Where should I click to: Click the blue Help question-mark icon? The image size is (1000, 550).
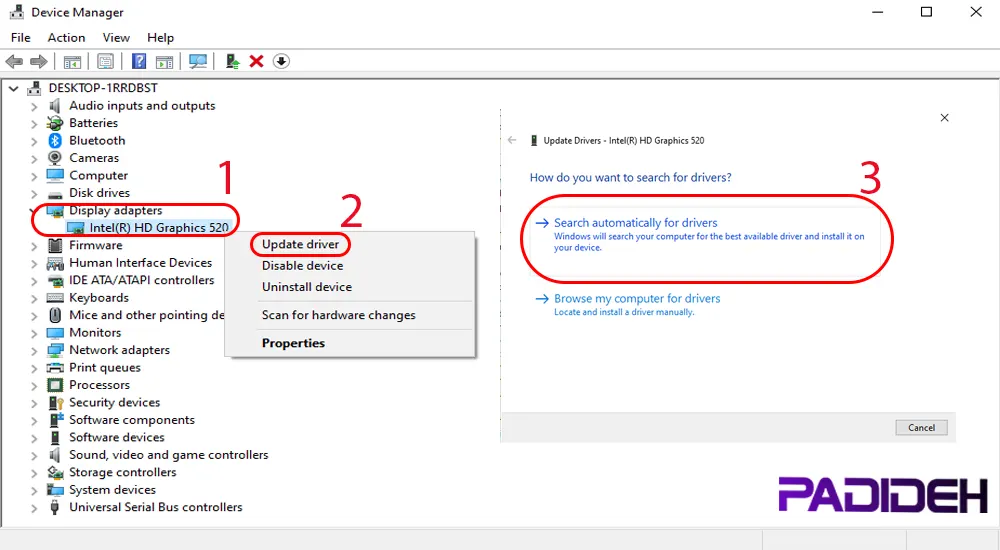(x=138, y=61)
